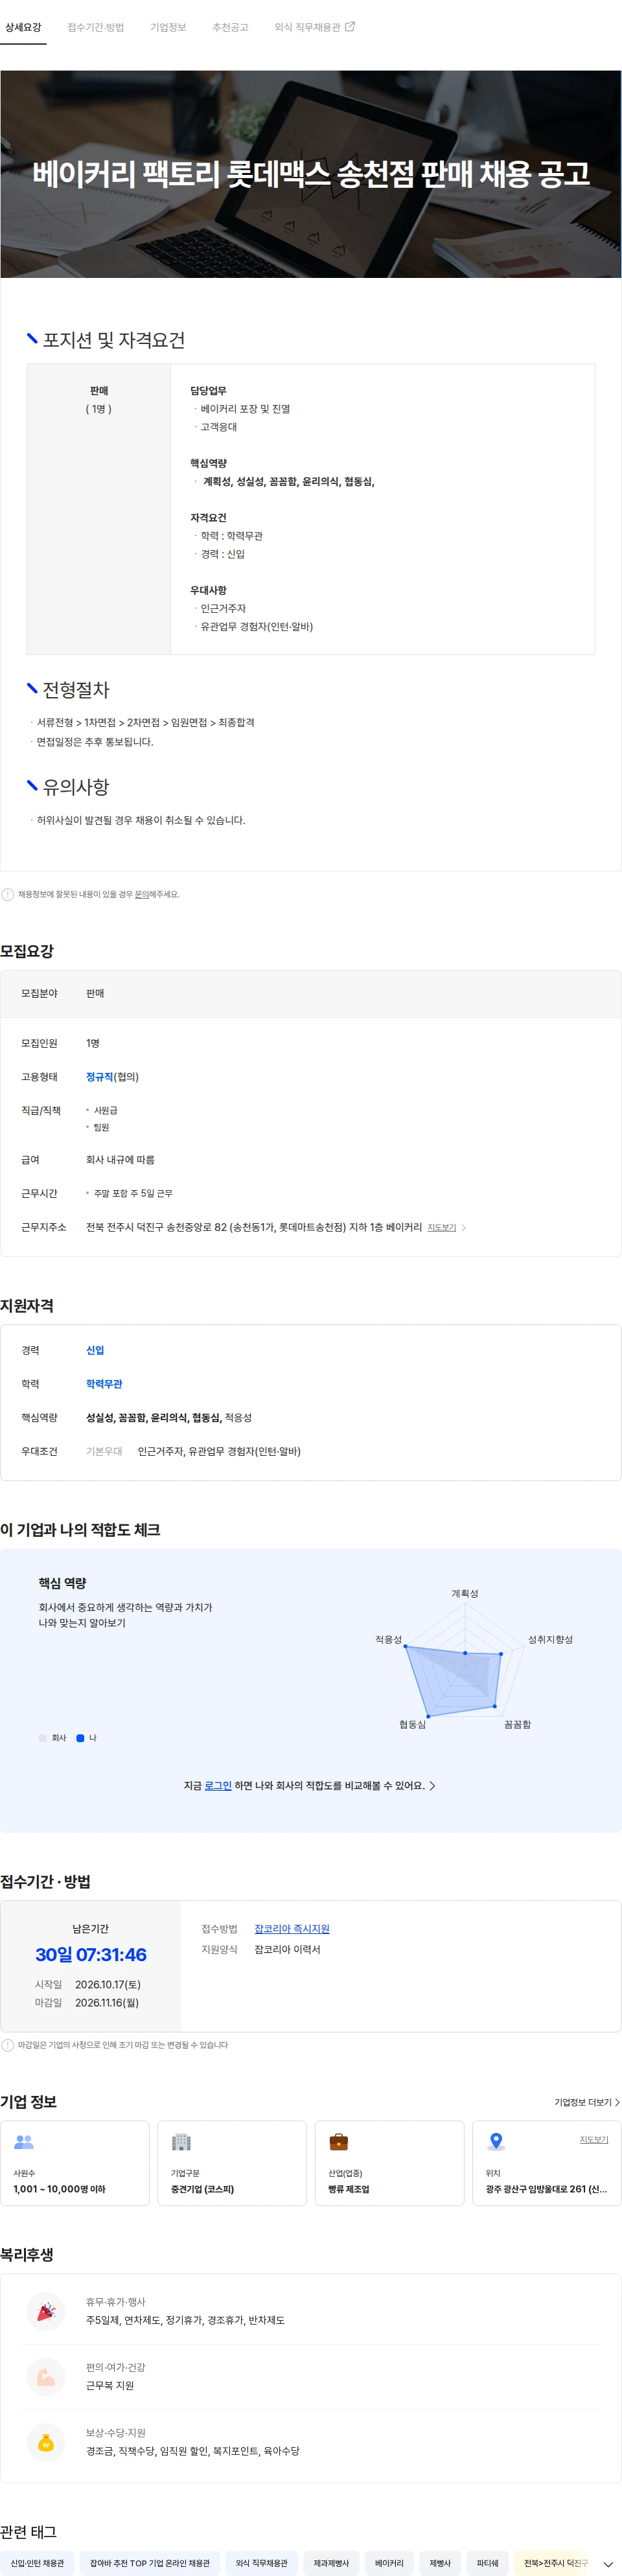
Task: Click the building icon on 기업구분 card
Action: 181,2142
